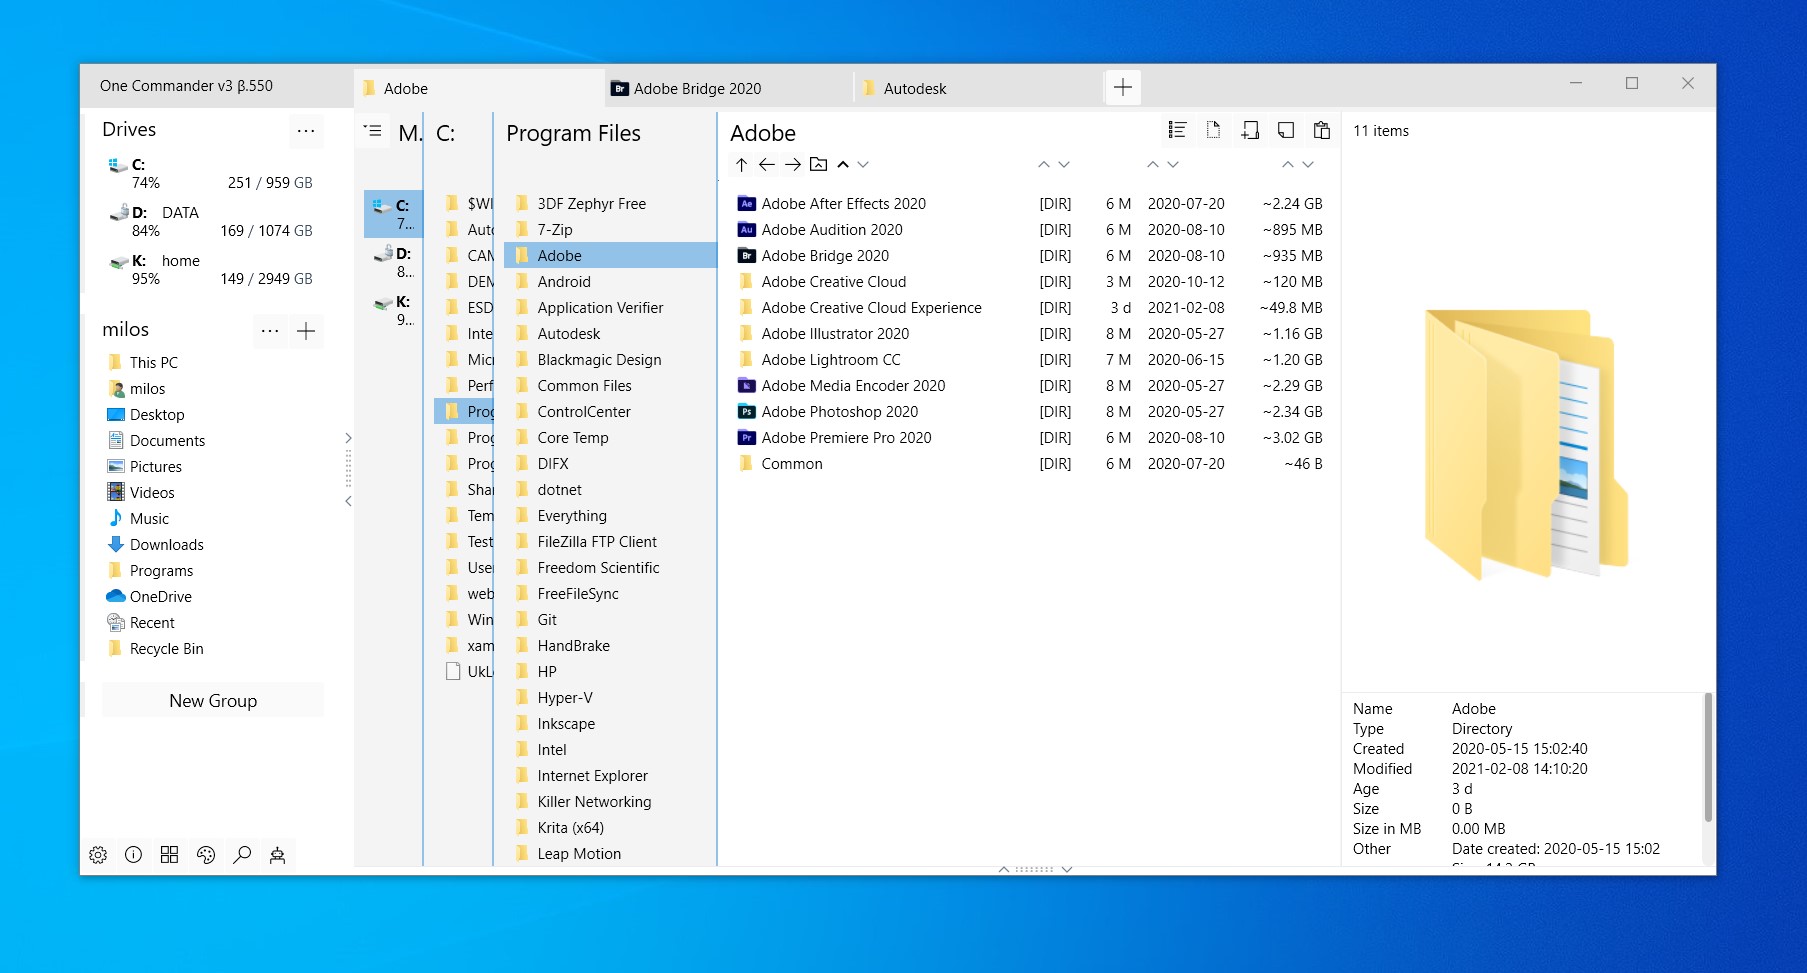Select drive C: in the Drives panel
Screen dimensions: 1807x973
tap(210, 173)
